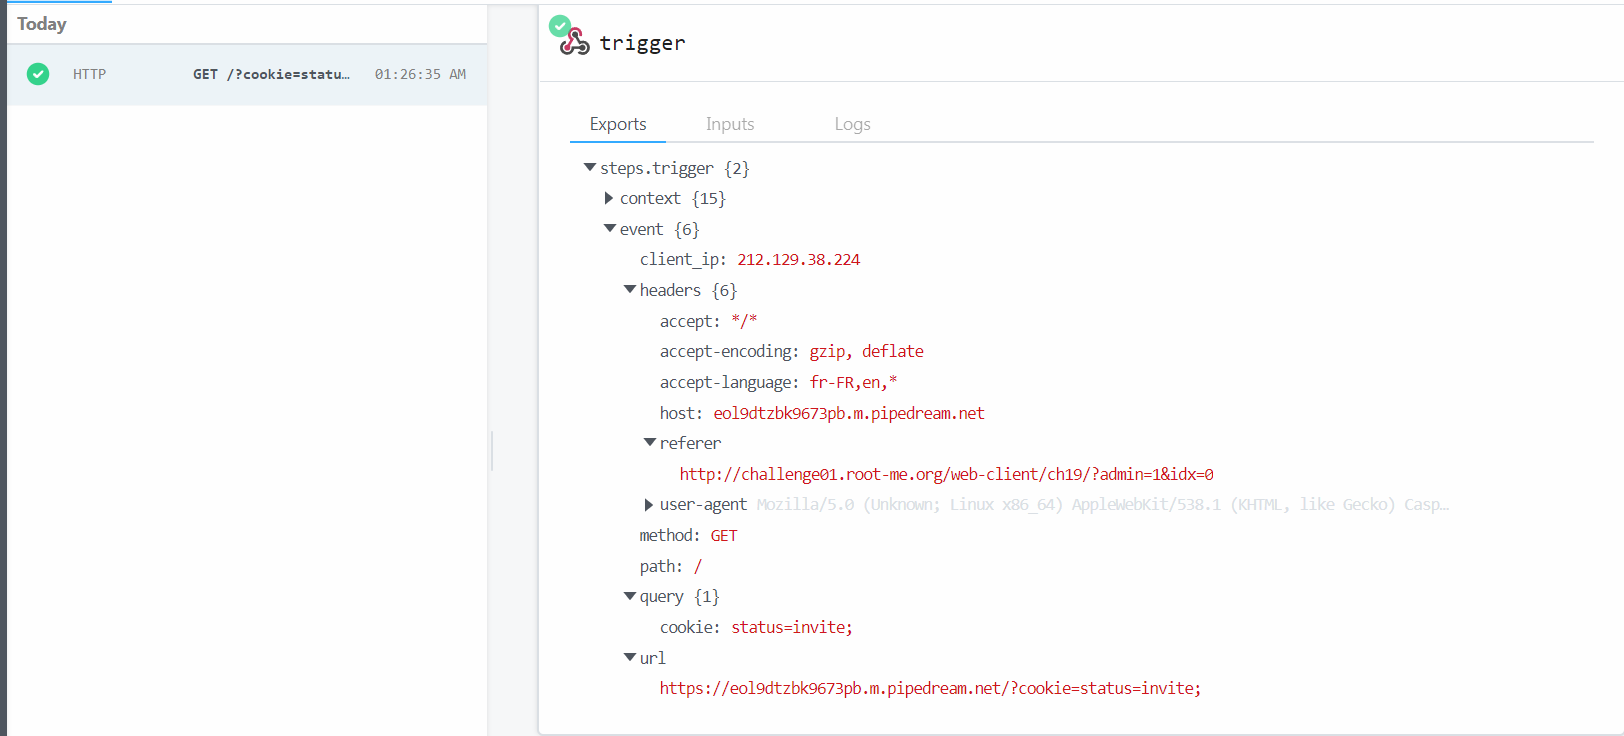The width and height of the screenshot is (1624, 736).
Task: Collapse the referer node
Action: point(650,442)
